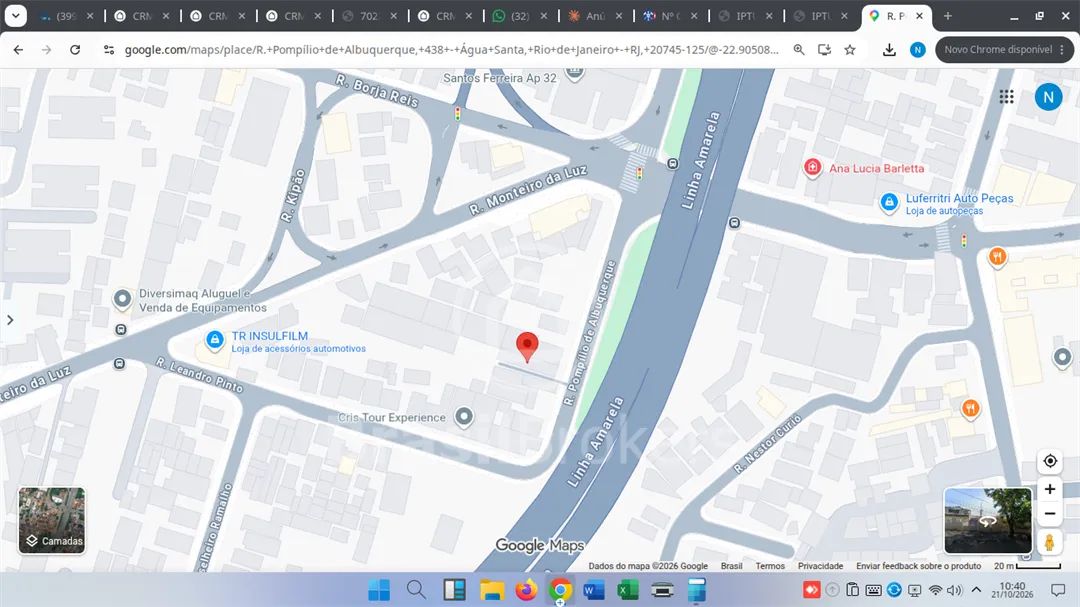Open Google account avatar N on map
This screenshot has width=1080, height=607.
click(x=1048, y=97)
